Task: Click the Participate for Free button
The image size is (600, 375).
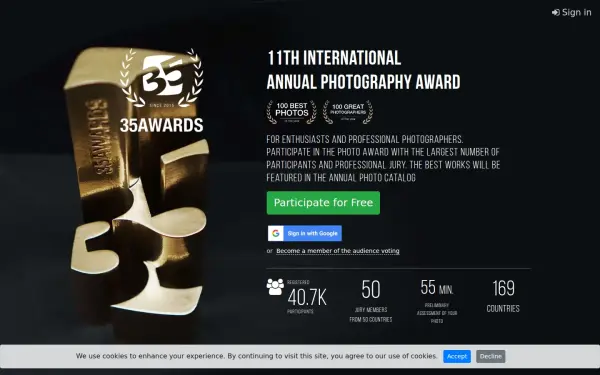Action: click(x=323, y=203)
